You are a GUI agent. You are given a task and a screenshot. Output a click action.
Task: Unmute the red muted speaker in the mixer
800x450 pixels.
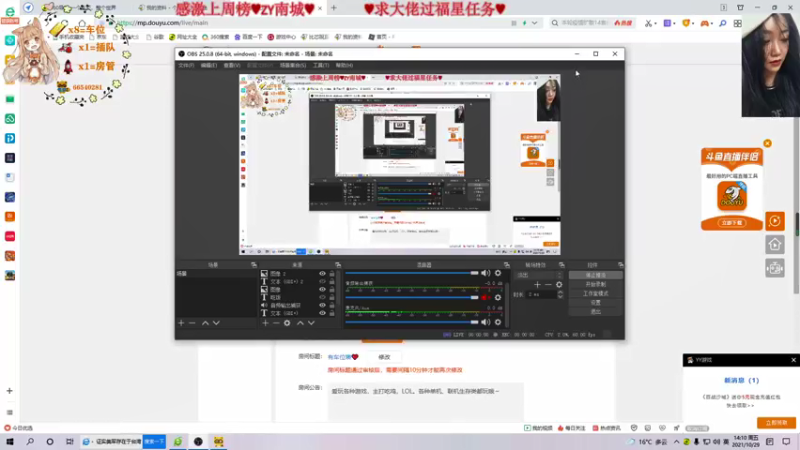[x=486, y=297]
